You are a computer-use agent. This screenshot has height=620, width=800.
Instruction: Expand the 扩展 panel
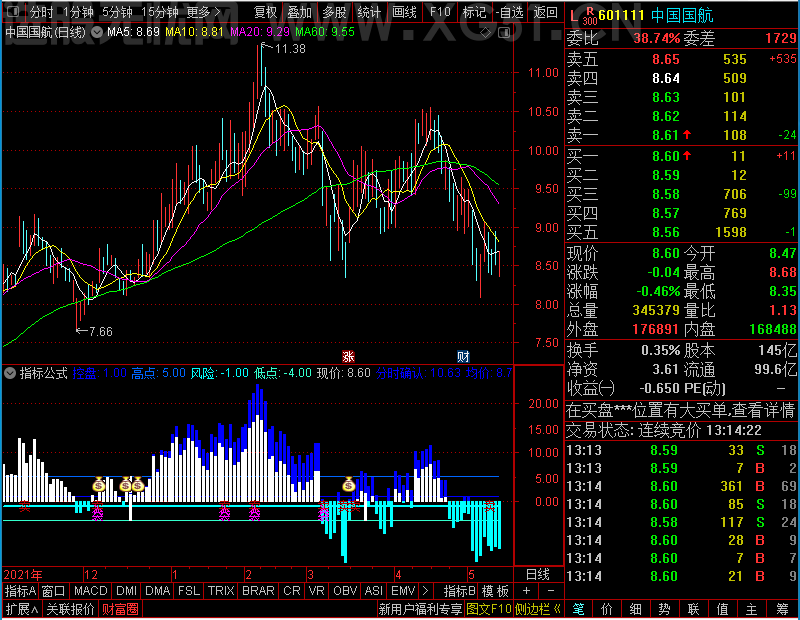click(22, 609)
